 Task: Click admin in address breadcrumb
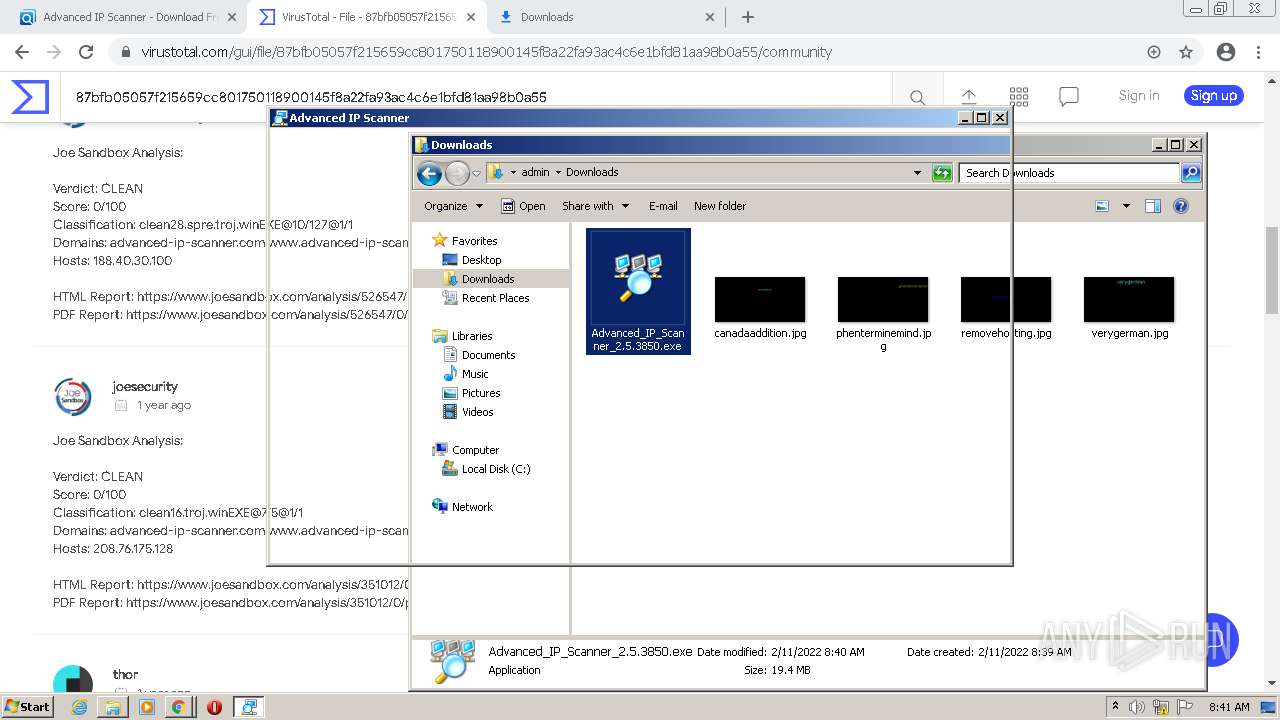pos(535,173)
